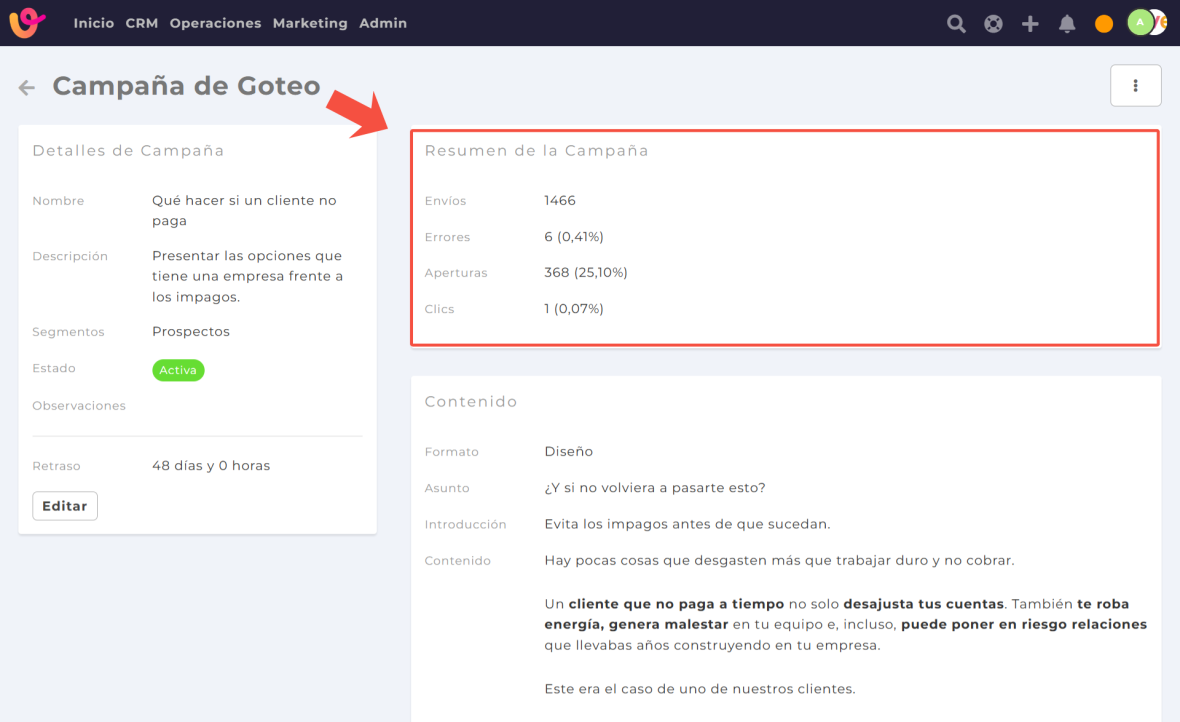Open the green user avatar 'A'
The image size is (1180, 722).
coord(1140,23)
